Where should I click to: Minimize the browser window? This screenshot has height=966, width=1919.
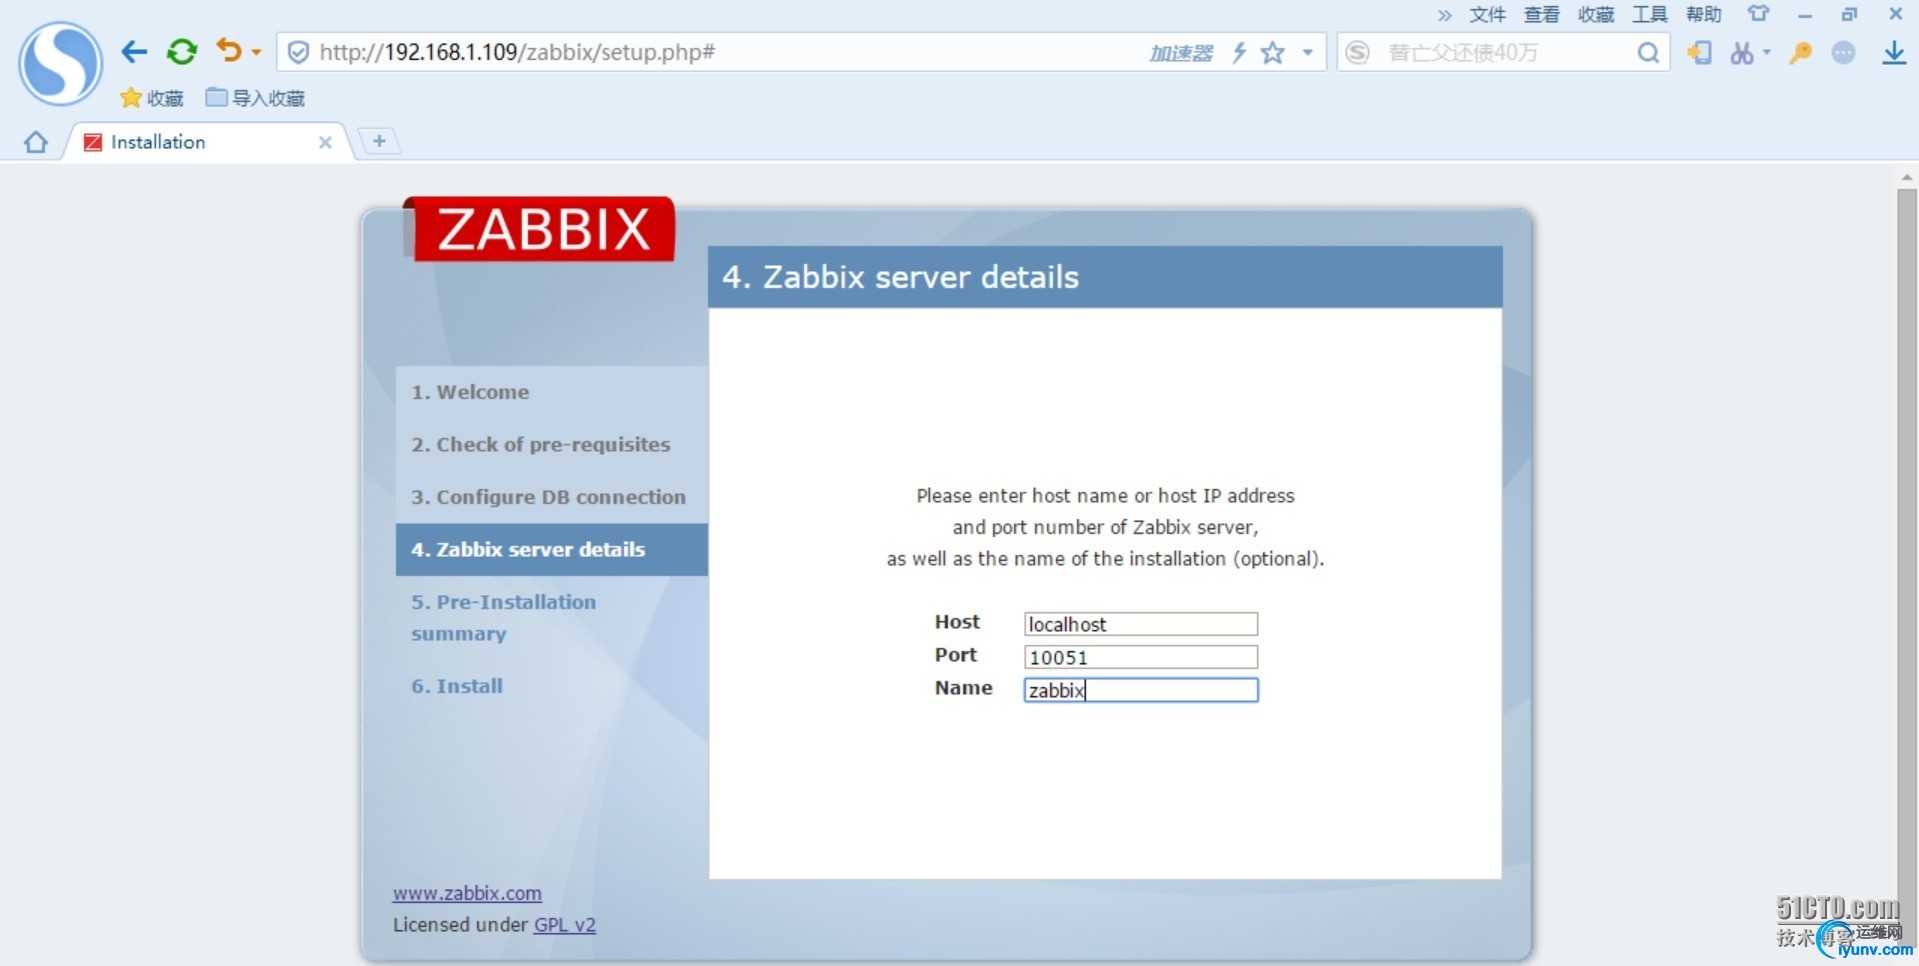[1804, 15]
